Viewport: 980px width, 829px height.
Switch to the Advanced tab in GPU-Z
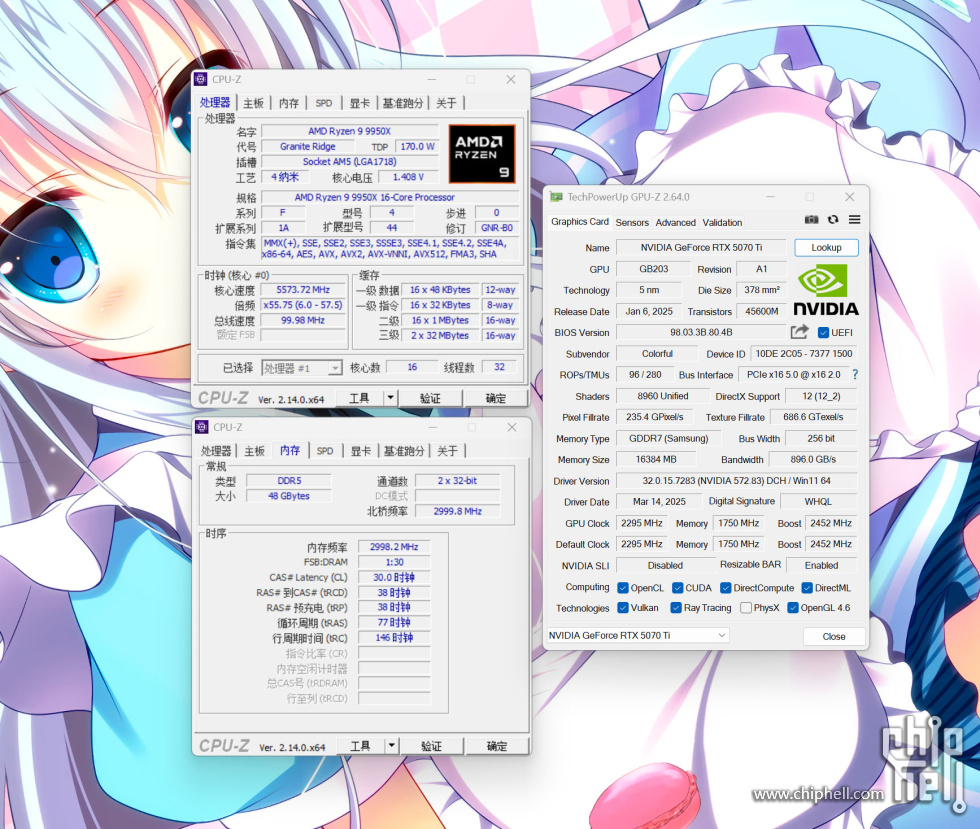point(675,222)
